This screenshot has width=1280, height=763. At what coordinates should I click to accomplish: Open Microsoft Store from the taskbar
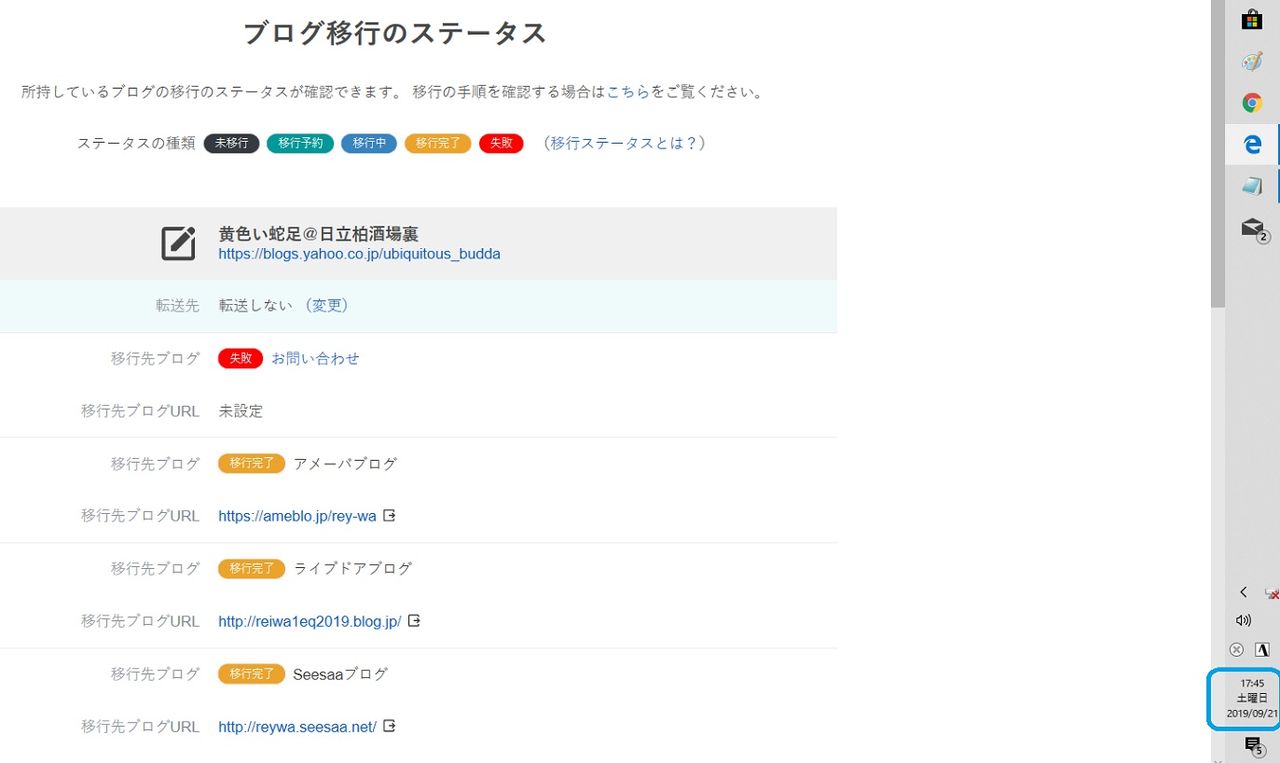pos(1251,20)
